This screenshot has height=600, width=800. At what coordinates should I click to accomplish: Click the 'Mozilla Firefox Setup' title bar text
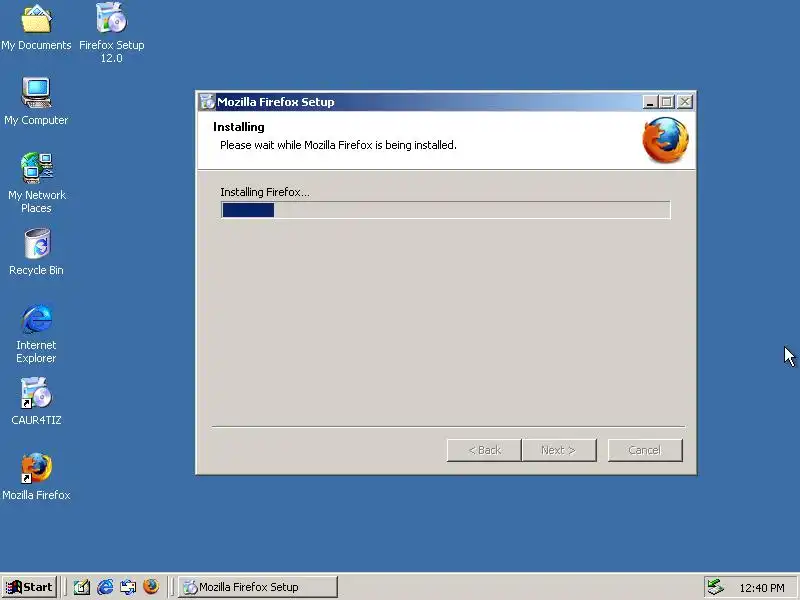click(x=276, y=102)
